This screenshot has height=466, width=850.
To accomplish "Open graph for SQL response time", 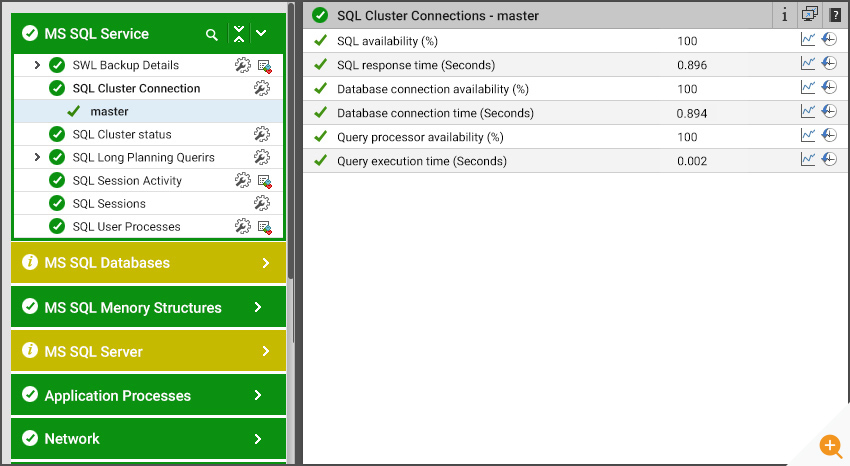I will point(808,63).
